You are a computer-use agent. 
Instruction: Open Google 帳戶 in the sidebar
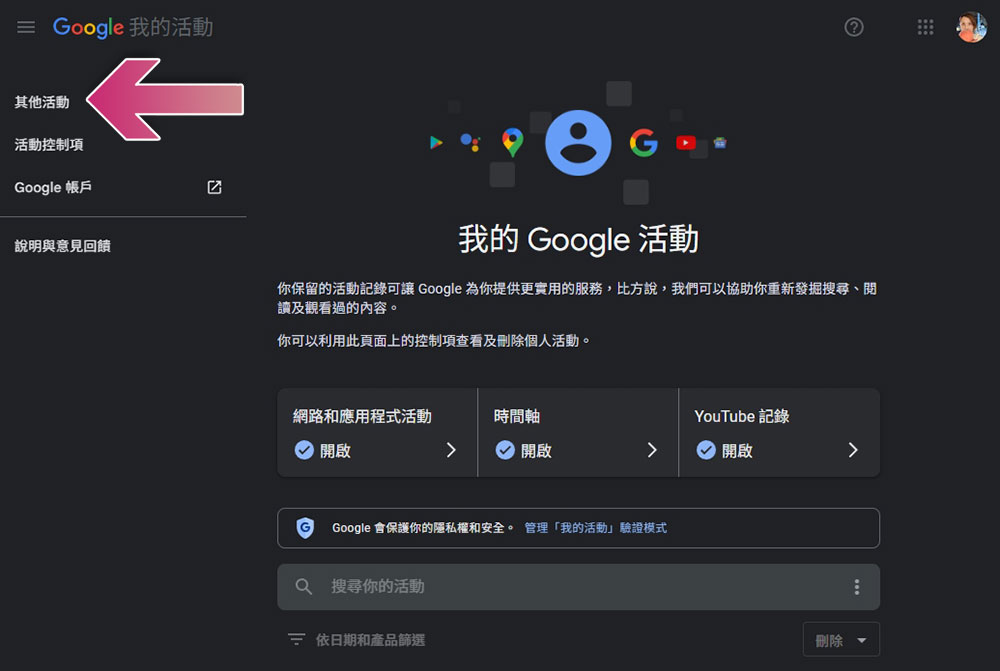click(53, 188)
